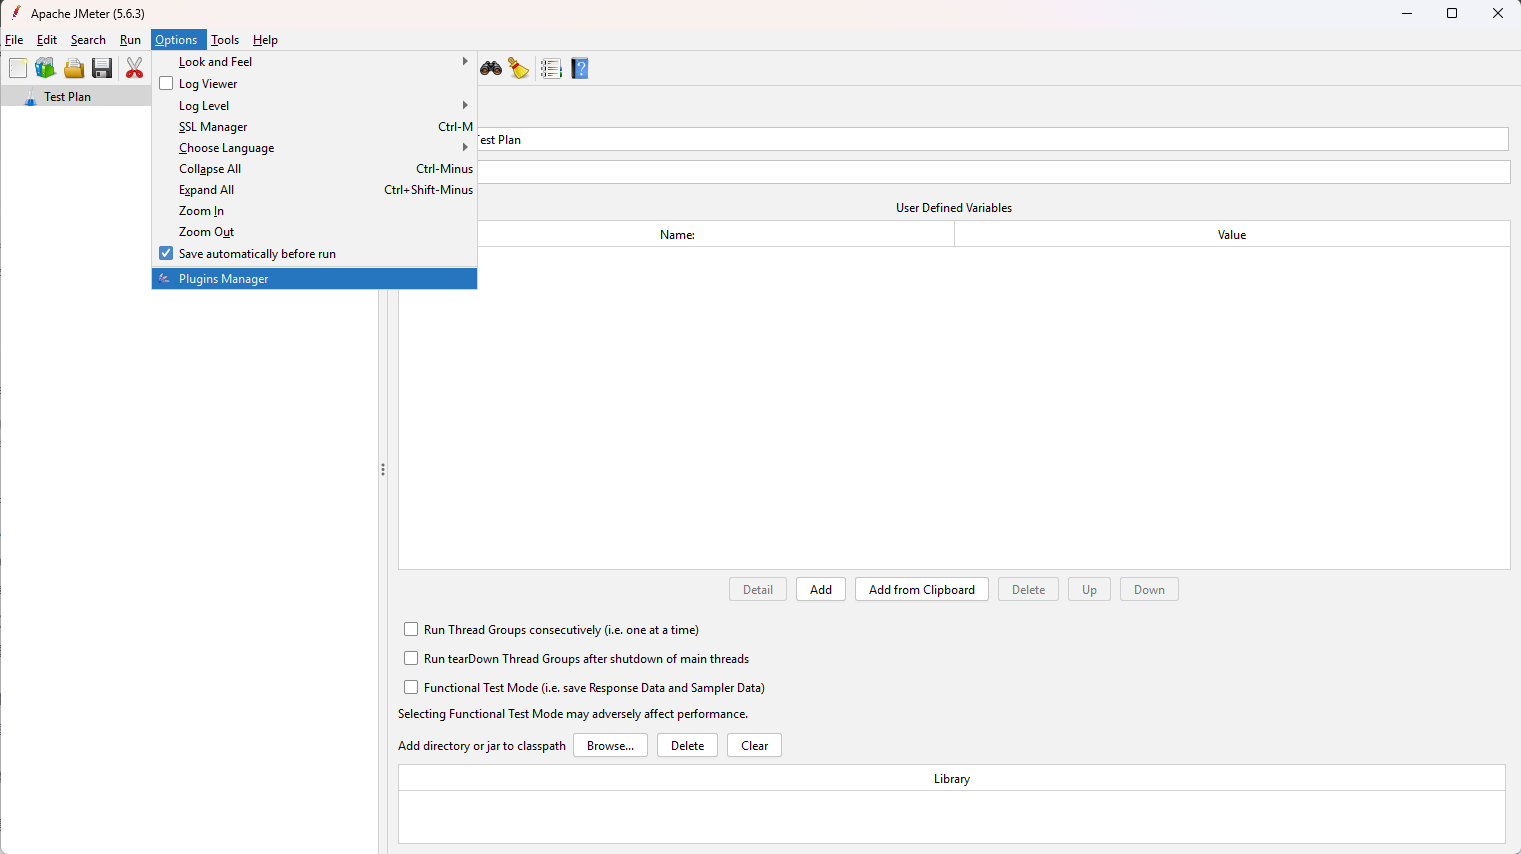
Task: Click the User Defined Variables label
Action: (954, 208)
